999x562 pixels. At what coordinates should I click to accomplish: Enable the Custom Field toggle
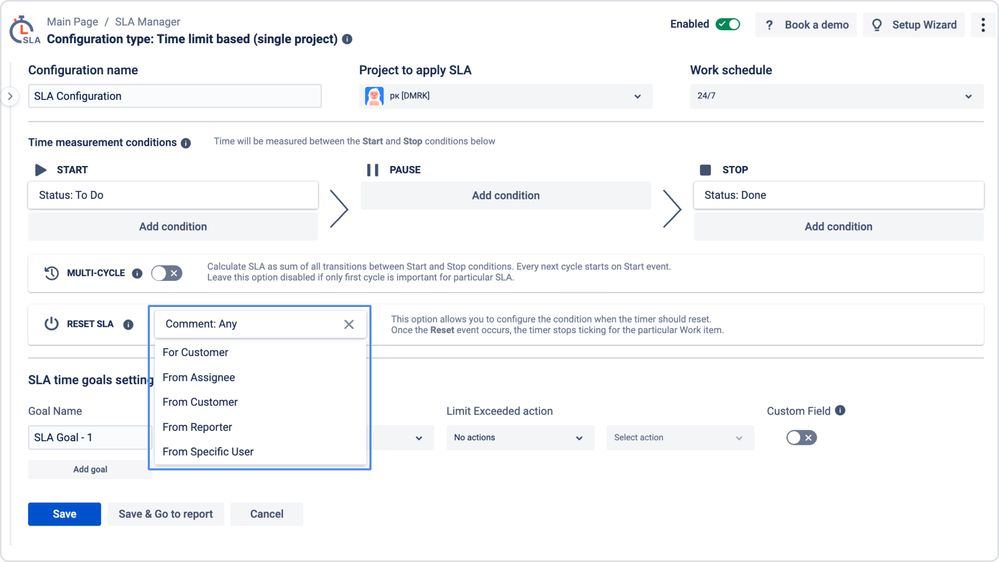(x=801, y=438)
